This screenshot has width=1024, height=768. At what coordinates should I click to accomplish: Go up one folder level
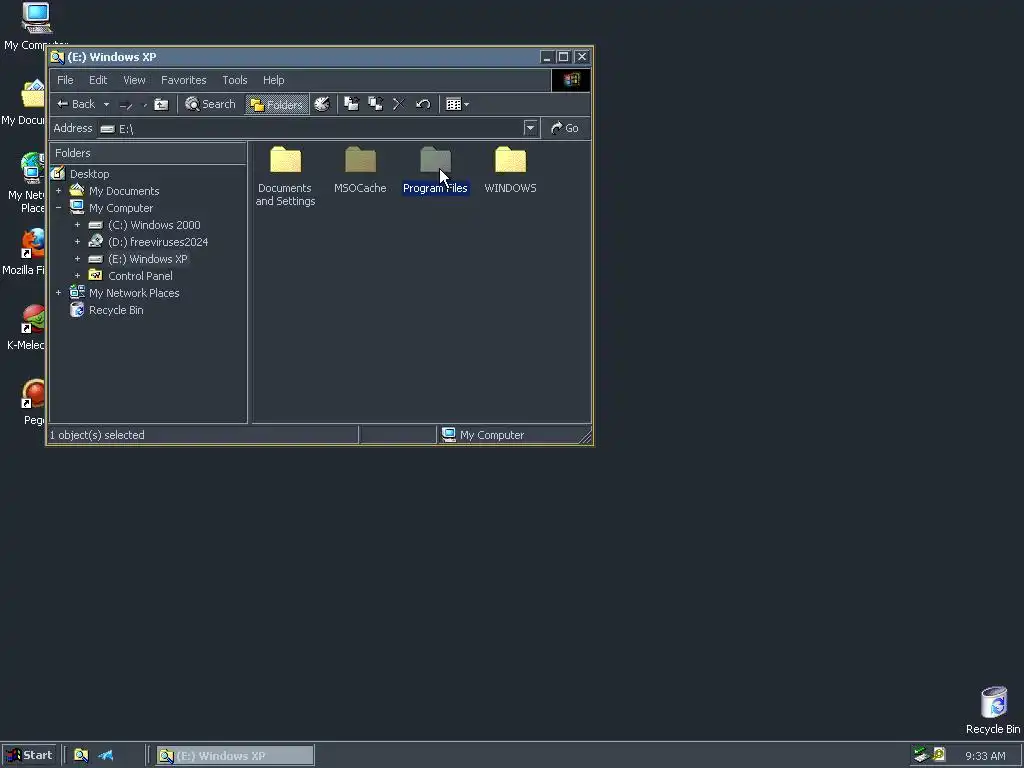(x=161, y=104)
